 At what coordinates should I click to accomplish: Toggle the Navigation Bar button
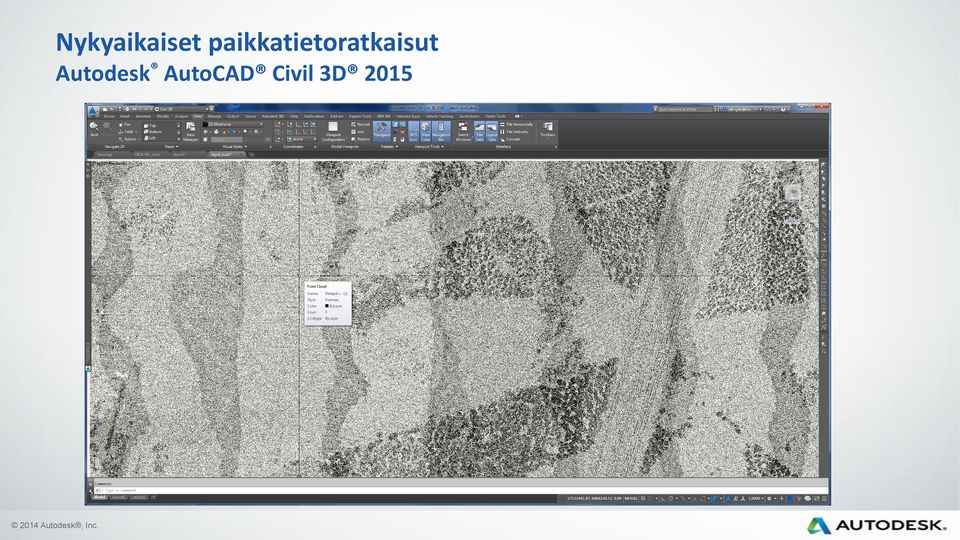(441, 131)
